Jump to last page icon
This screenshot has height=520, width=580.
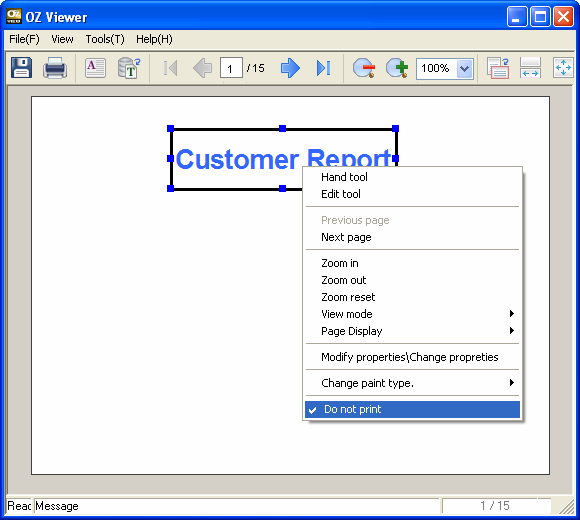(323, 68)
